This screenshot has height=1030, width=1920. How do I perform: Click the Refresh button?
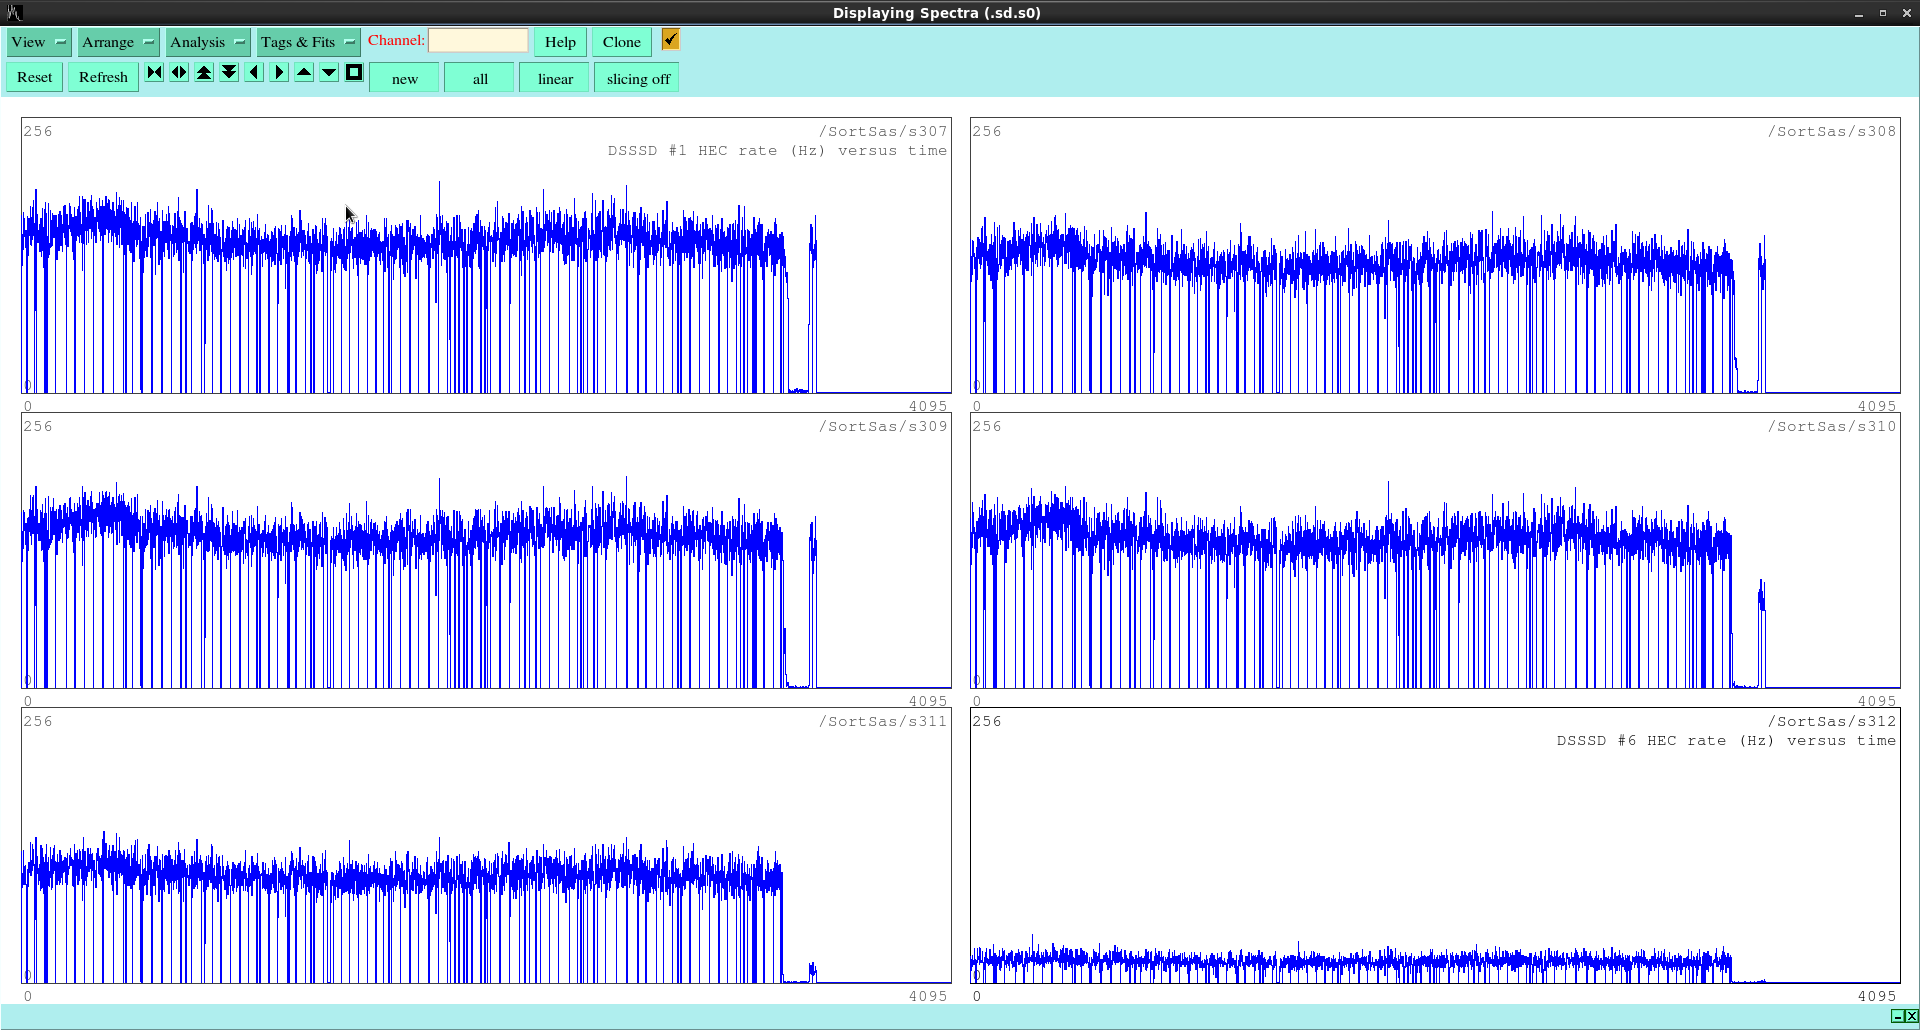point(103,77)
